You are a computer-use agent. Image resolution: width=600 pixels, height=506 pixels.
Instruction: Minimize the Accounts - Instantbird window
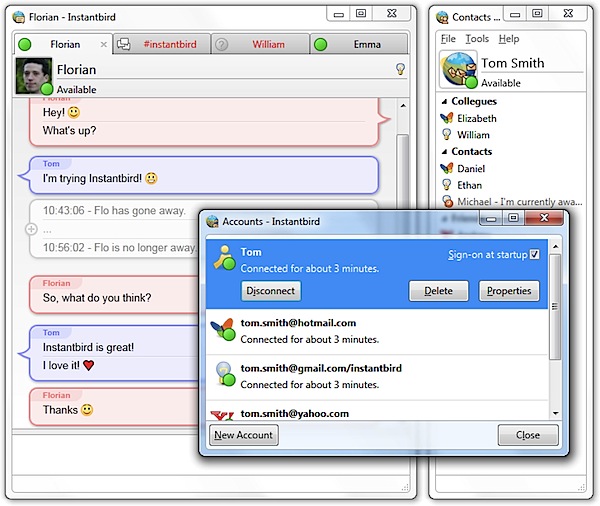coord(491,219)
